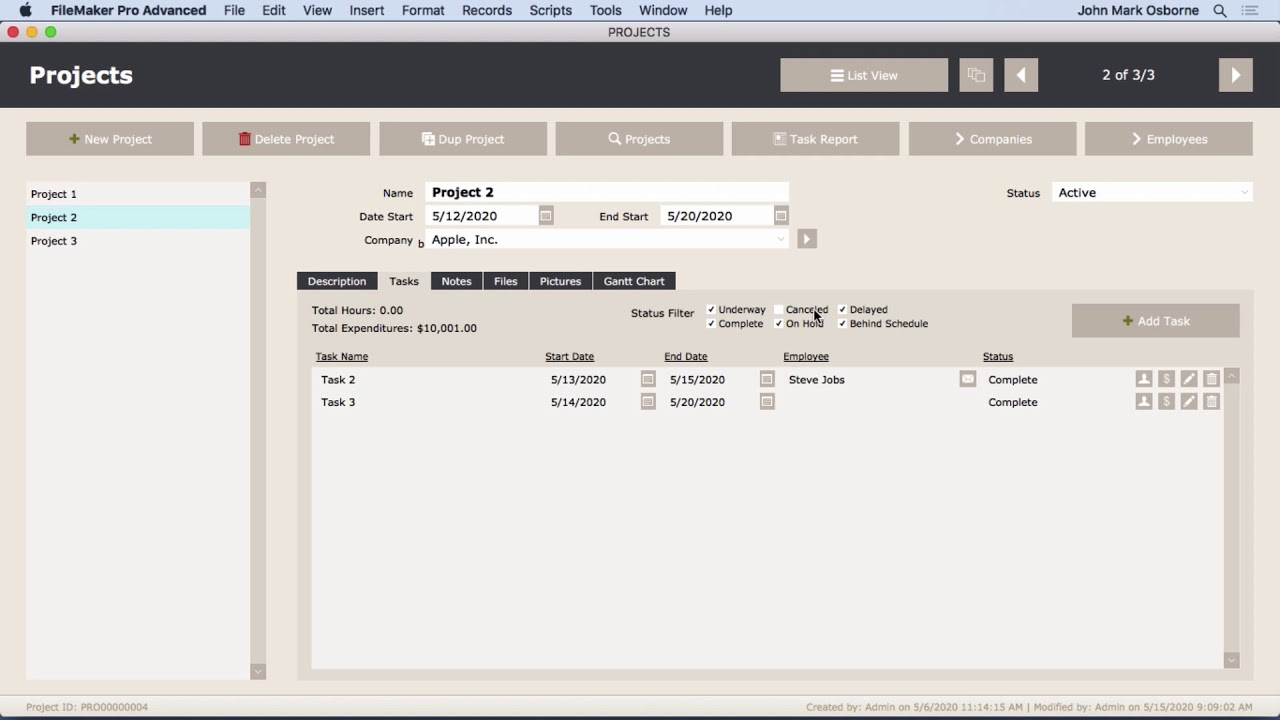Click the person icon on Task 2 row
Viewport: 1280px width, 720px height.
coord(1144,379)
